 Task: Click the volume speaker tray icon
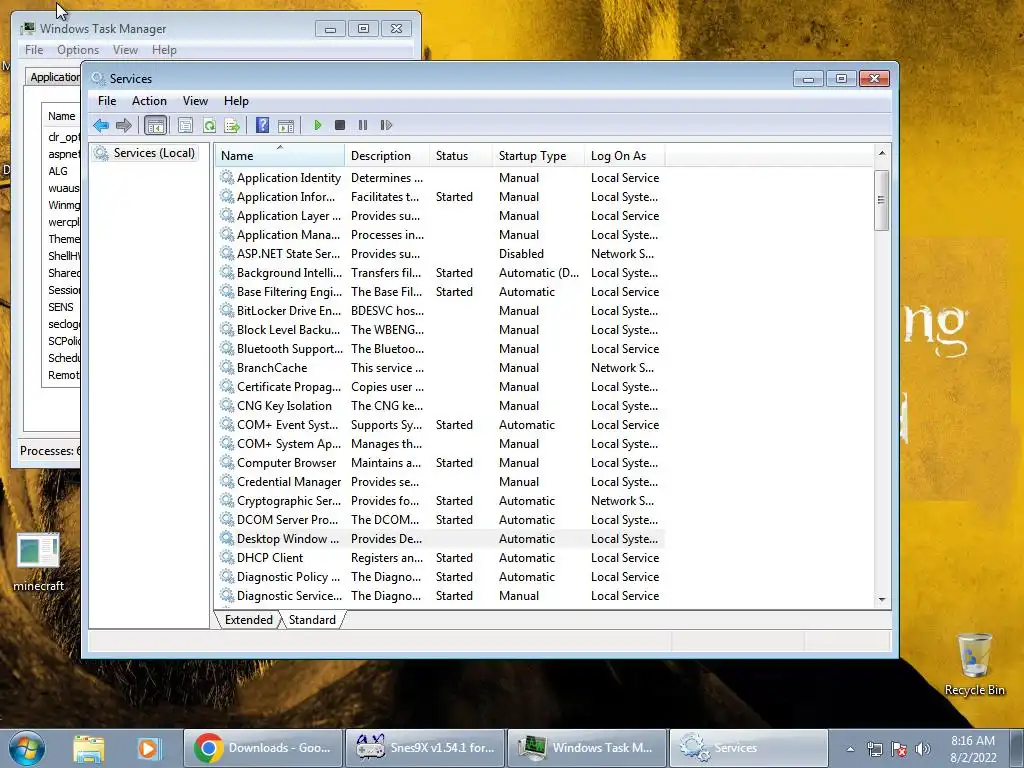point(922,749)
